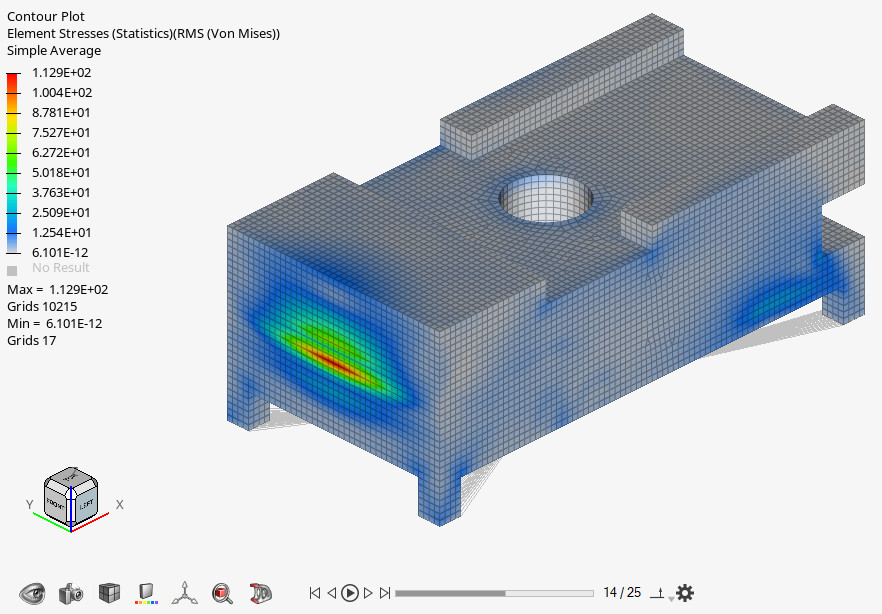882x614 pixels.
Task: Open animation settings gear
Action: (x=685, y=593)
